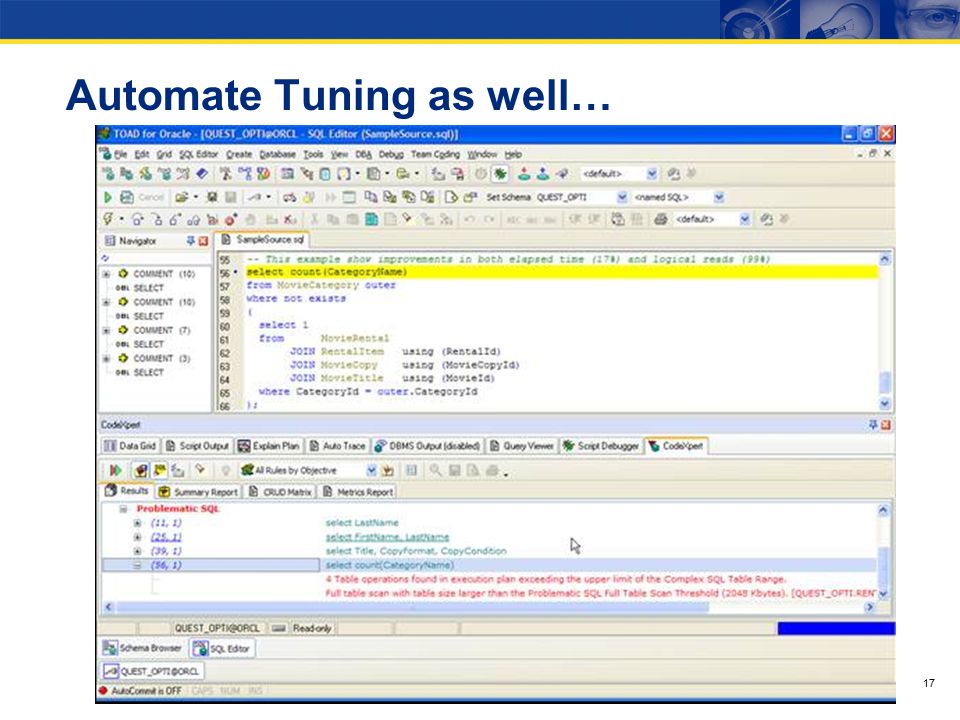The width and height of the screenshot is (960, 720).
Task: Run the statement with the green Execute arrow
Action: [108, 197]
